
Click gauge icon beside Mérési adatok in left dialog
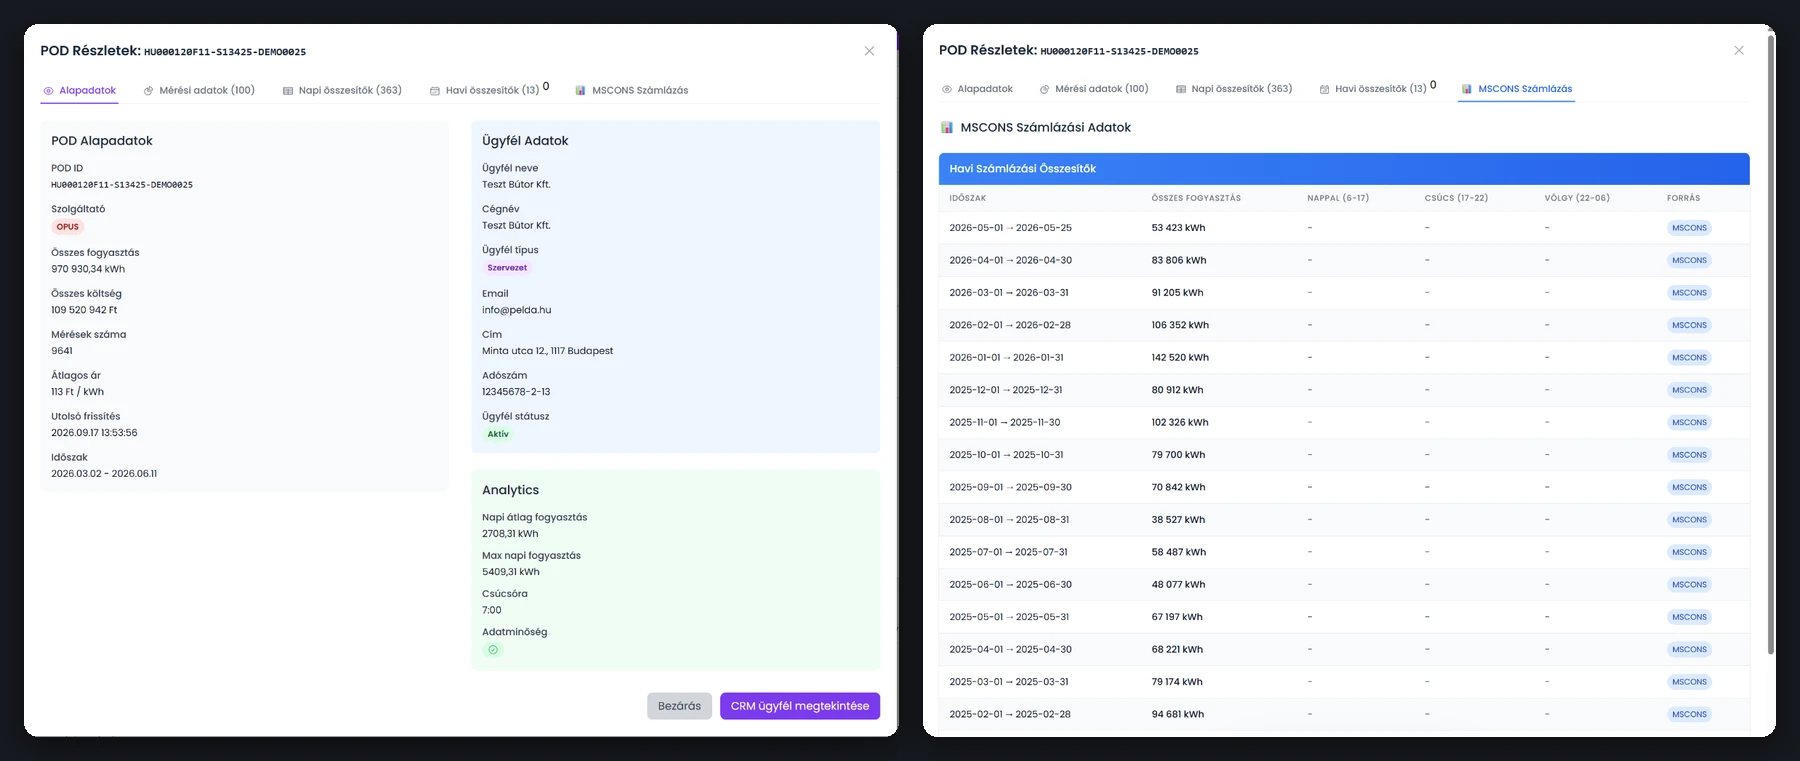[x=148, y=91]
